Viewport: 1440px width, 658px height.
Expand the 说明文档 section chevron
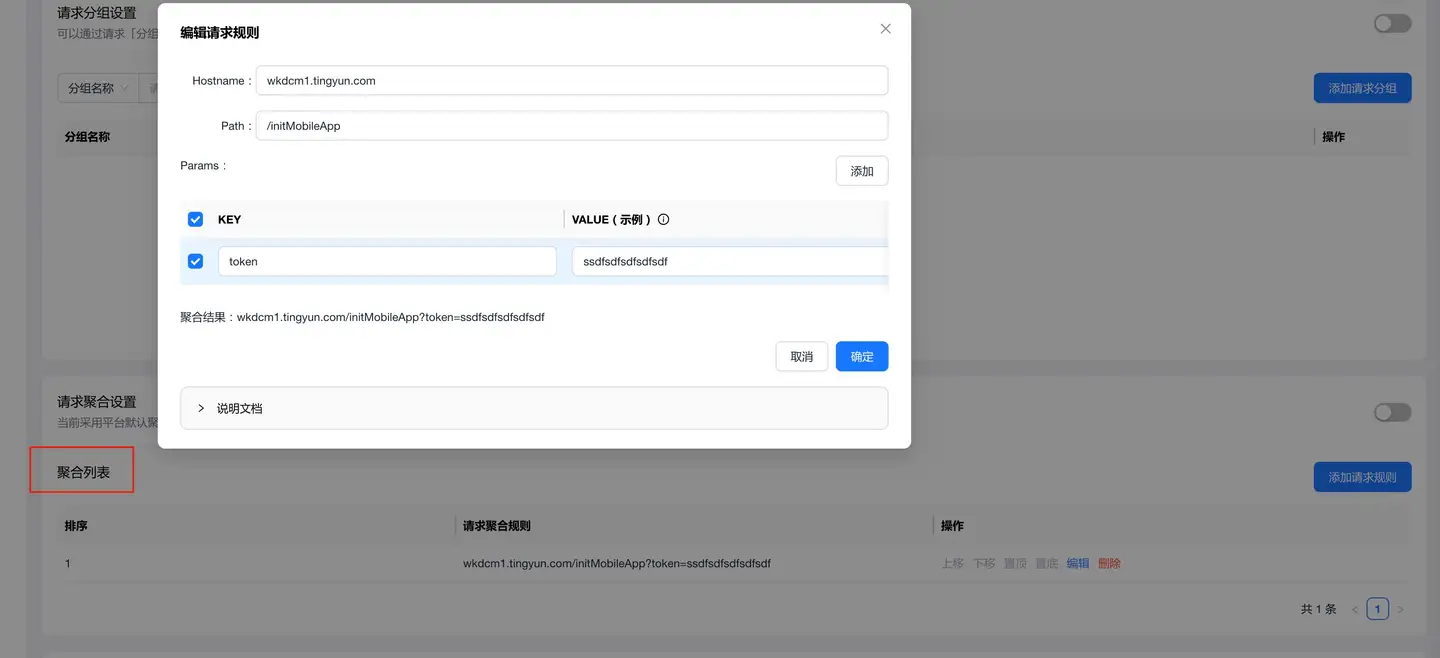201,408
